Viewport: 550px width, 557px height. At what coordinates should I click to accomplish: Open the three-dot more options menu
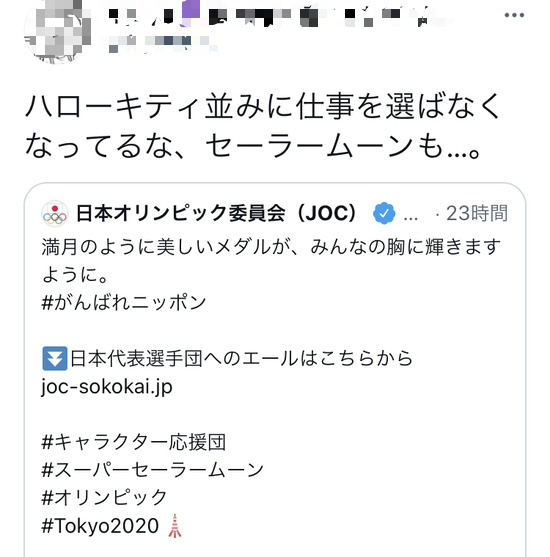[514, 15]
